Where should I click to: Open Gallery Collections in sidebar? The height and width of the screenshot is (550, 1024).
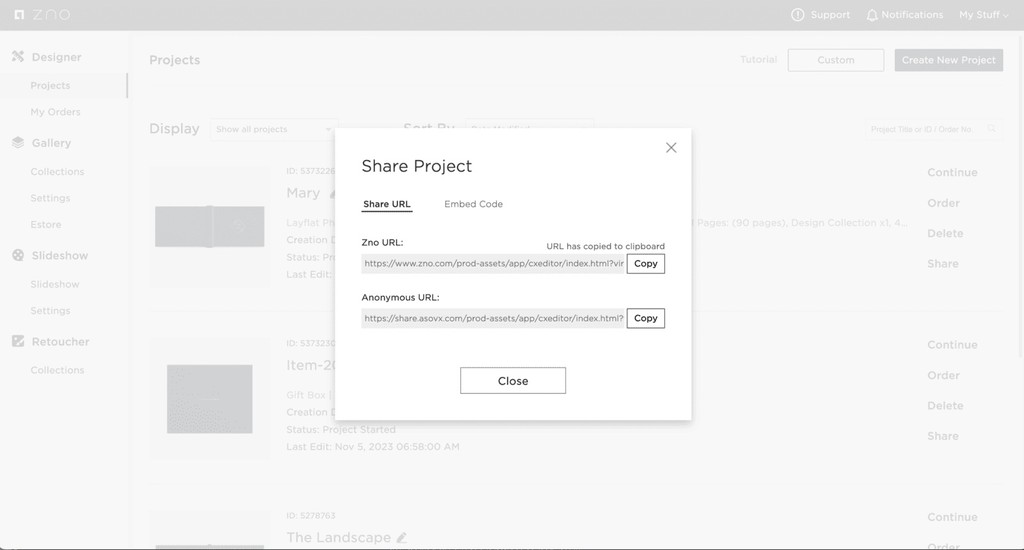click(x=57, y=172)
